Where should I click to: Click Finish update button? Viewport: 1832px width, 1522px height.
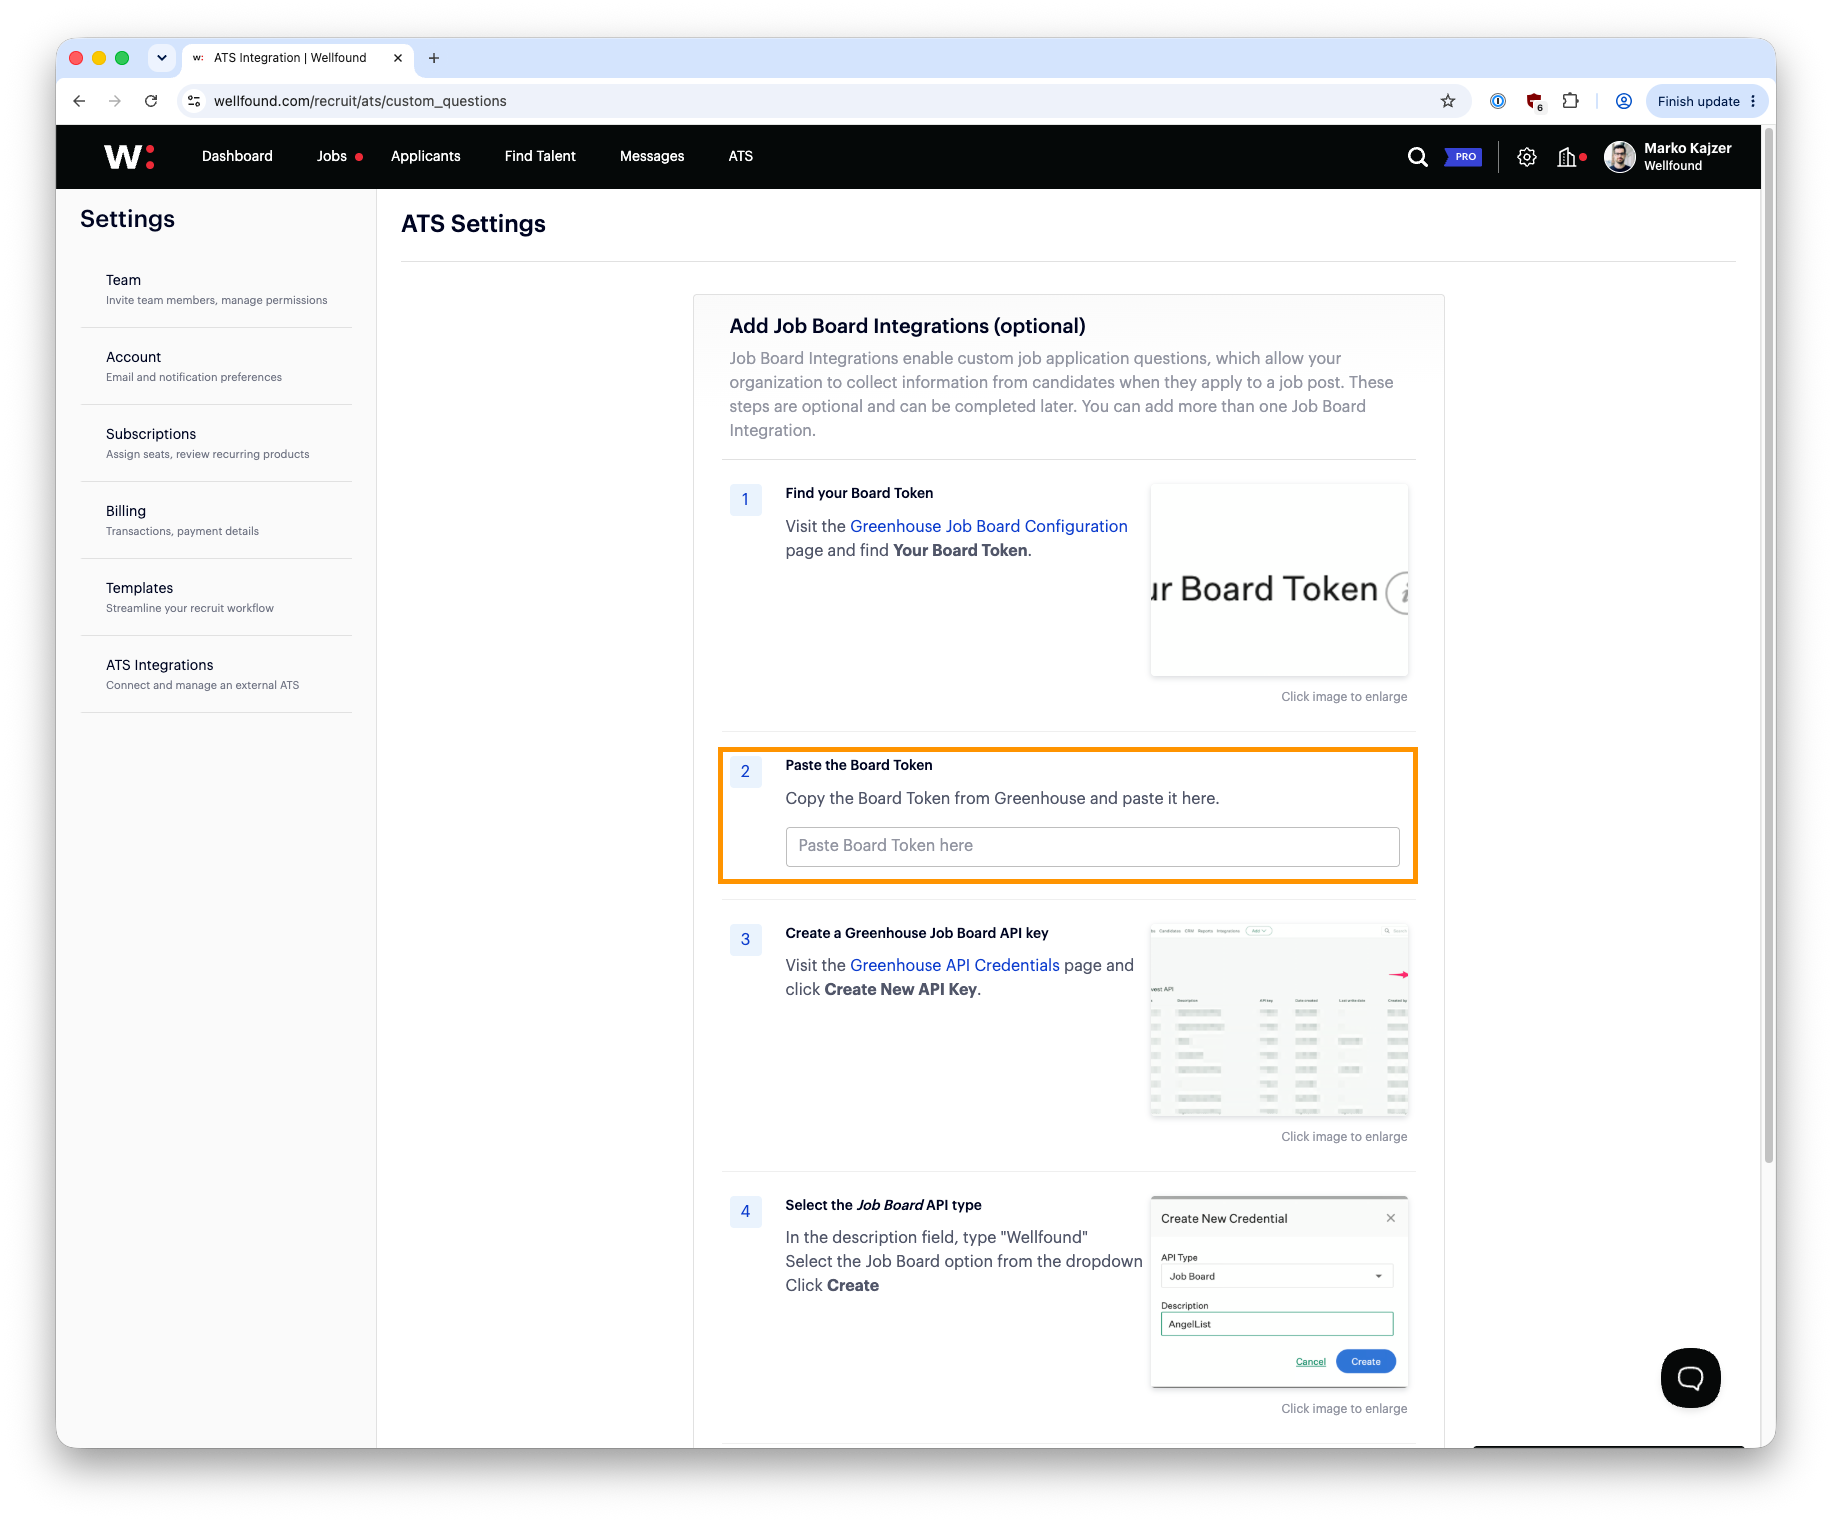pos(1698,101)
